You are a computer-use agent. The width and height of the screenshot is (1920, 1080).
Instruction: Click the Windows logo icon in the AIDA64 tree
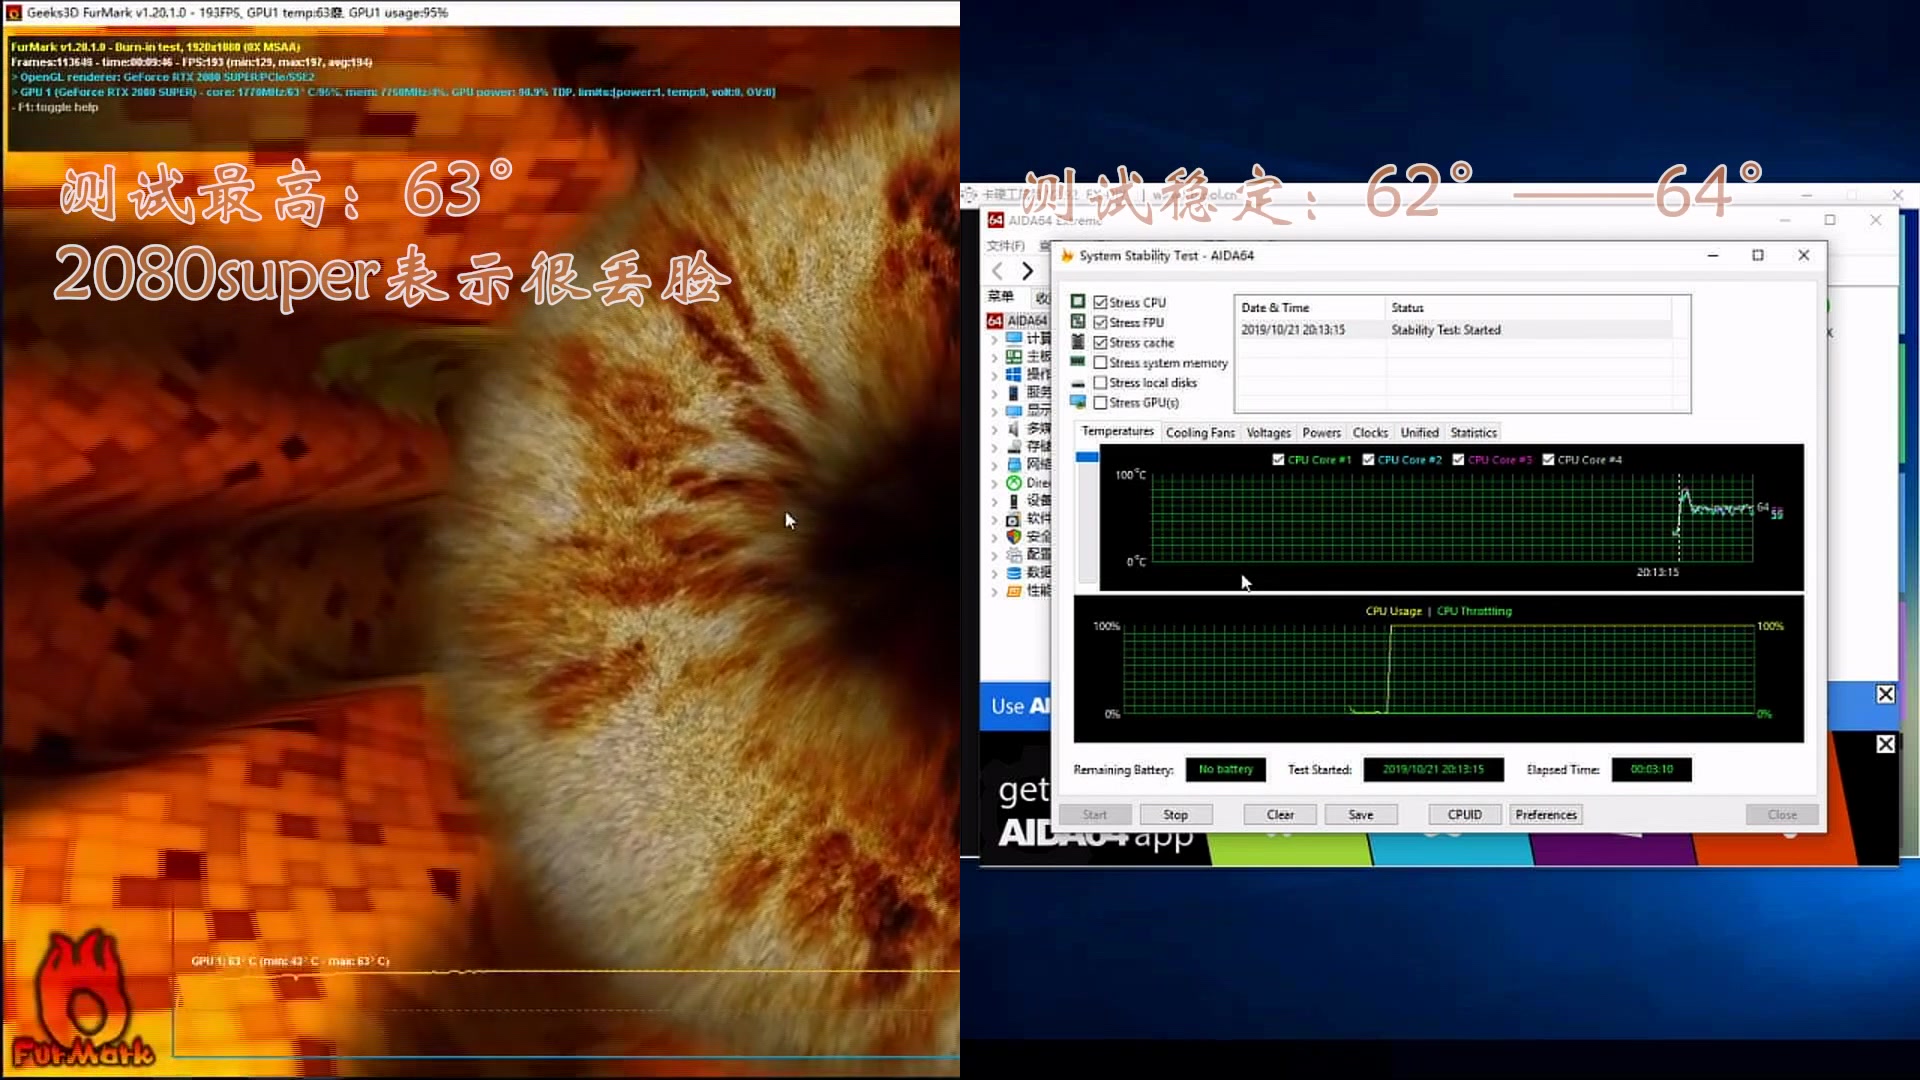coord(1014,374)
